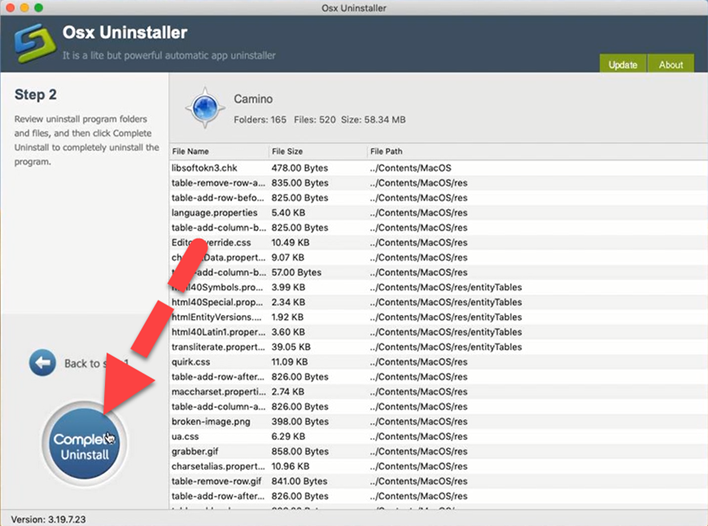Sort by File Path column header

coord(537,151)
